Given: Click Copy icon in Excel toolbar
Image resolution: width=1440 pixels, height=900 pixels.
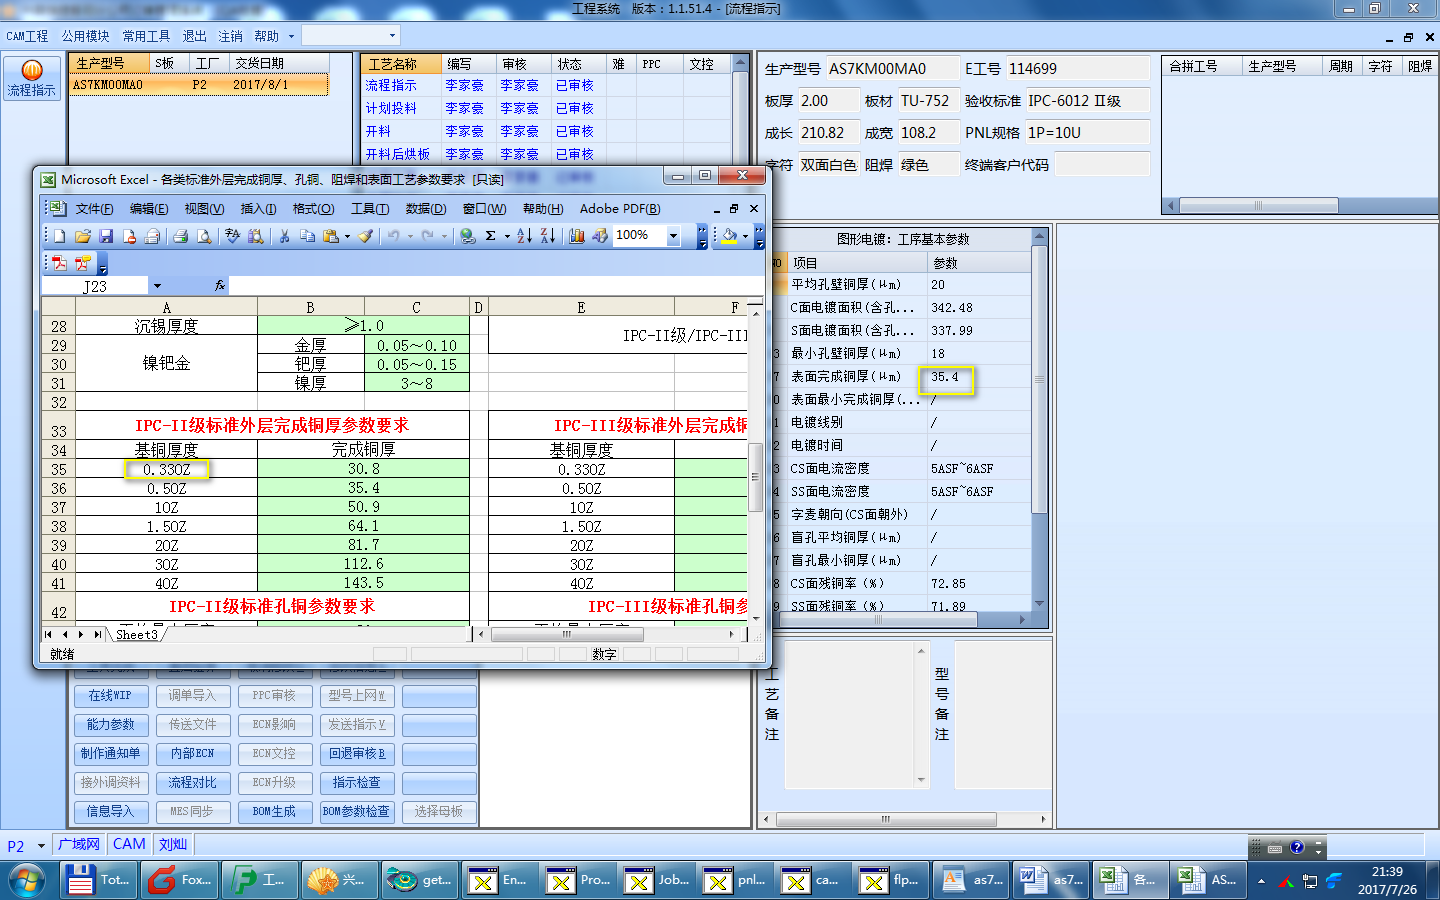Looking at the screenshot, I should point(307,236).
